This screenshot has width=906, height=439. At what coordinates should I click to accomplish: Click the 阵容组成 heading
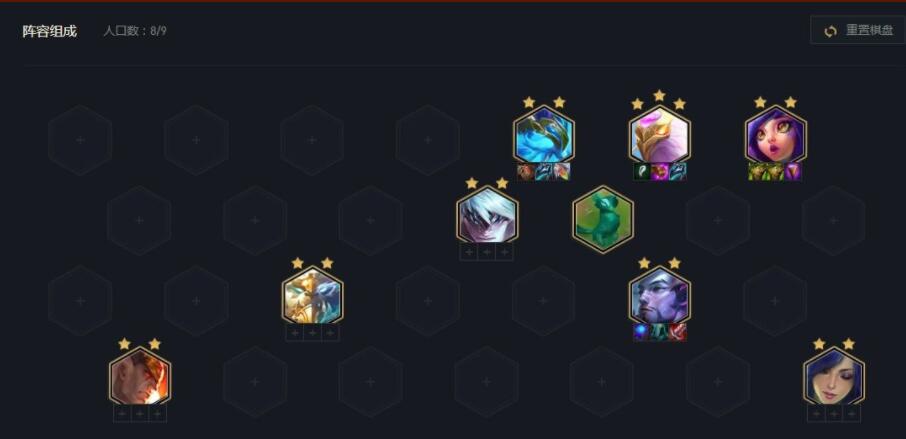pos(50,31)
